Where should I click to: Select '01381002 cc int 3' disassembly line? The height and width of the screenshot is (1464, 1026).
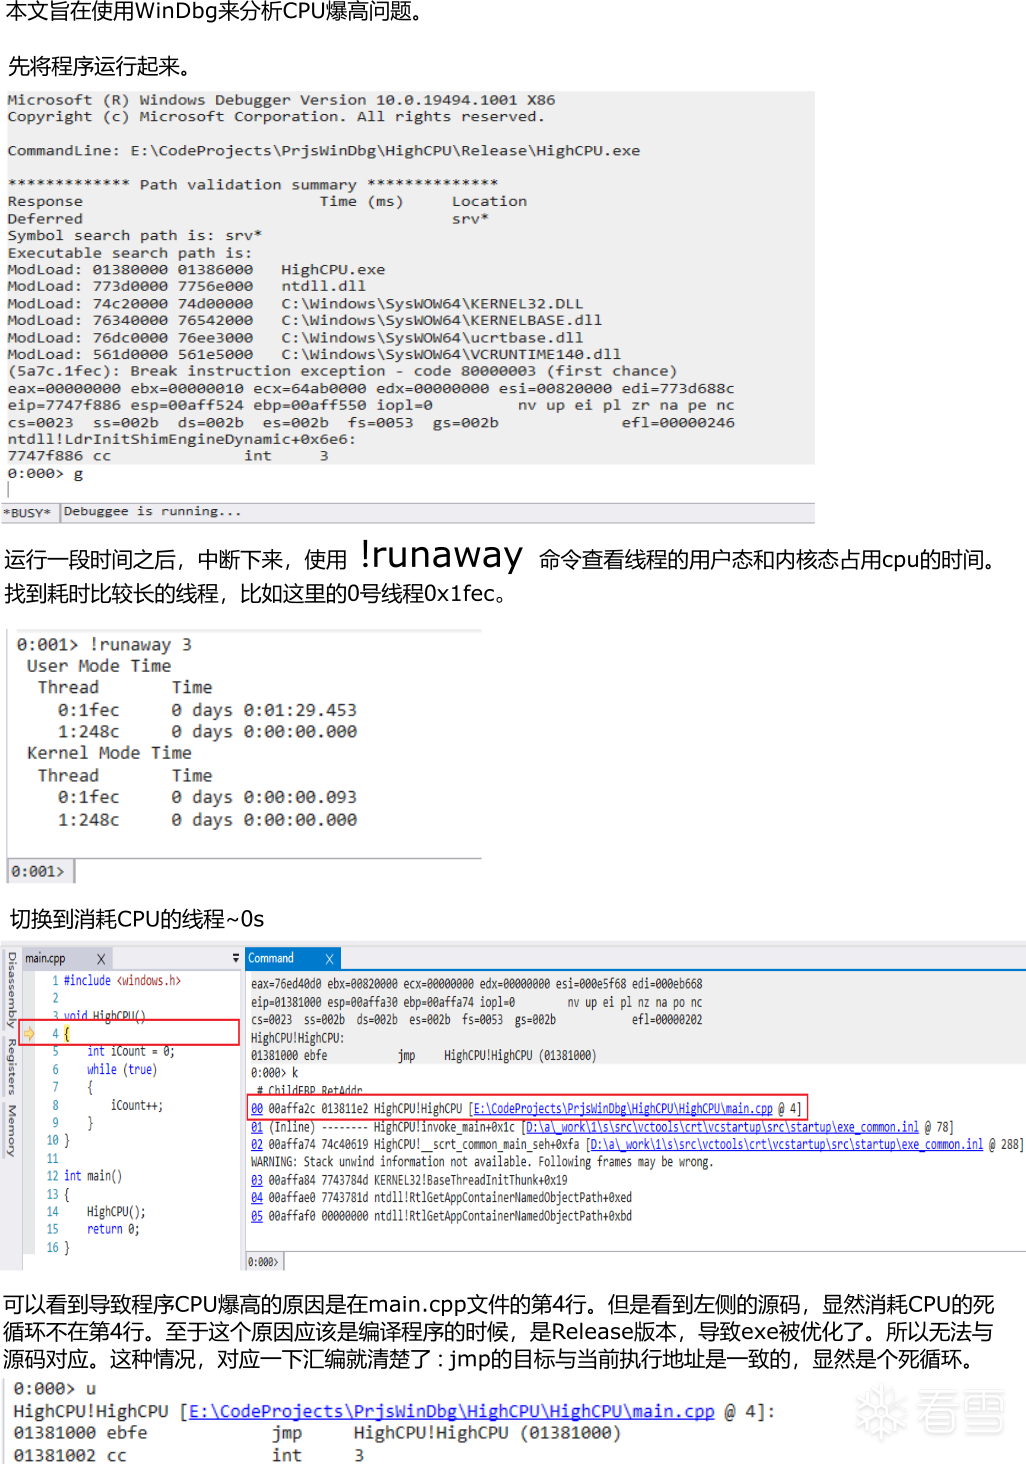[189, 1455]
